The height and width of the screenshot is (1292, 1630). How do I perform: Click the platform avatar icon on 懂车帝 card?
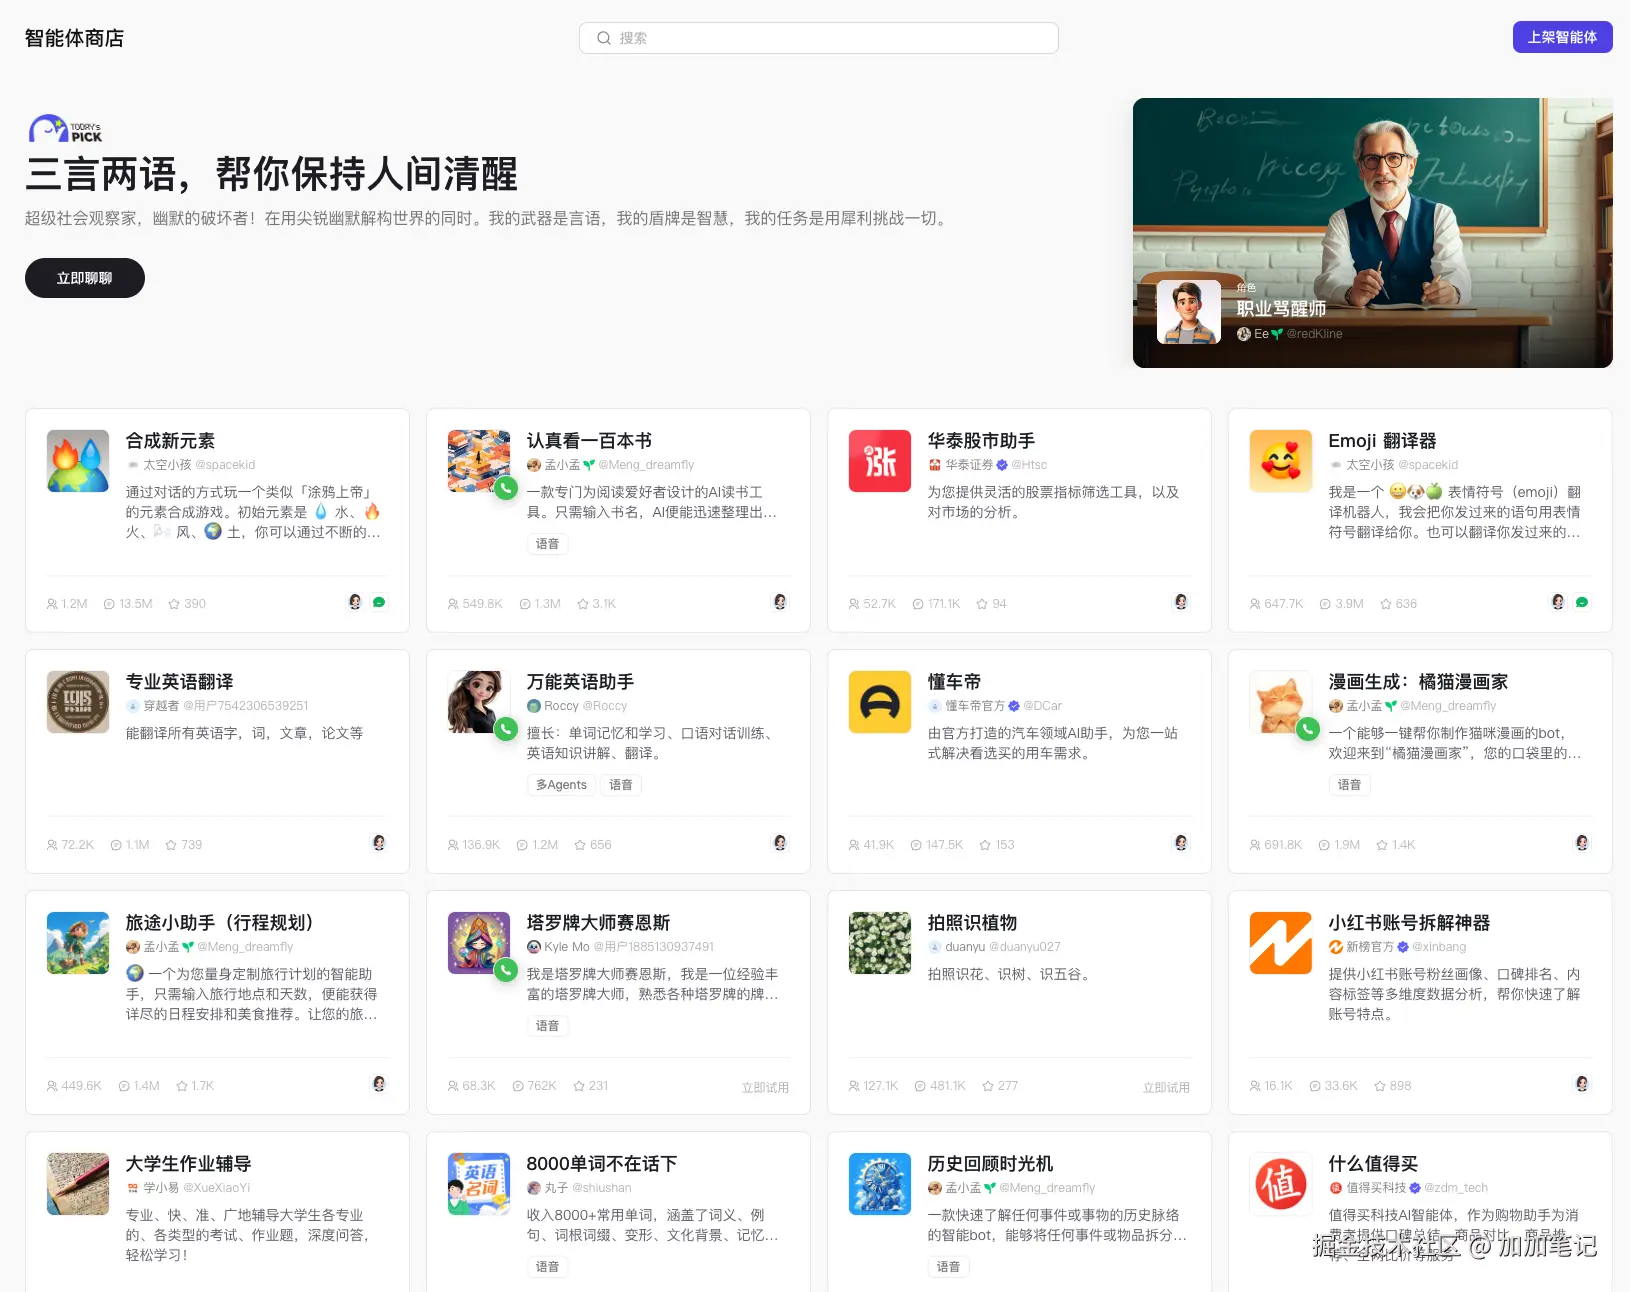(x=1181, y=843)
